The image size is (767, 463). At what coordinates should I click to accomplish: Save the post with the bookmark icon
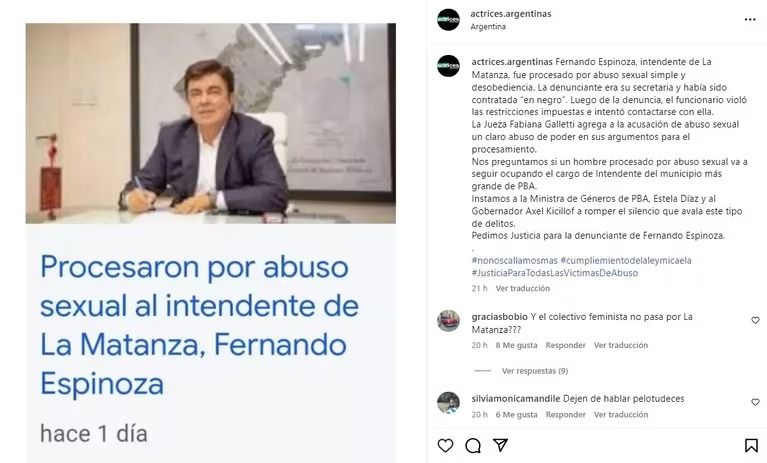click(751, 445)
